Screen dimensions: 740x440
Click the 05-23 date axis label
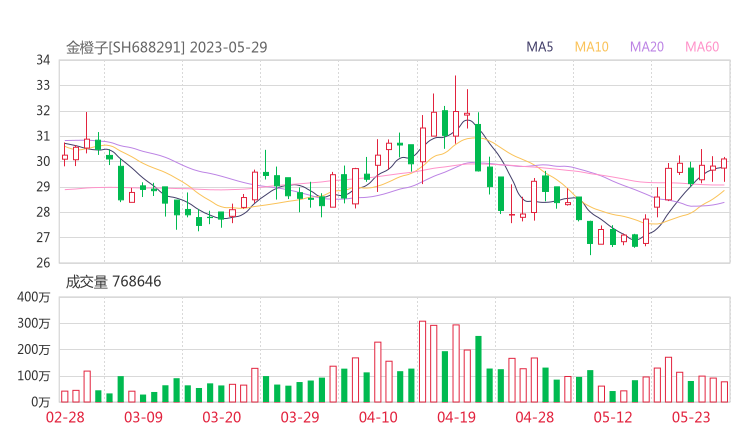tap(691, 417)
